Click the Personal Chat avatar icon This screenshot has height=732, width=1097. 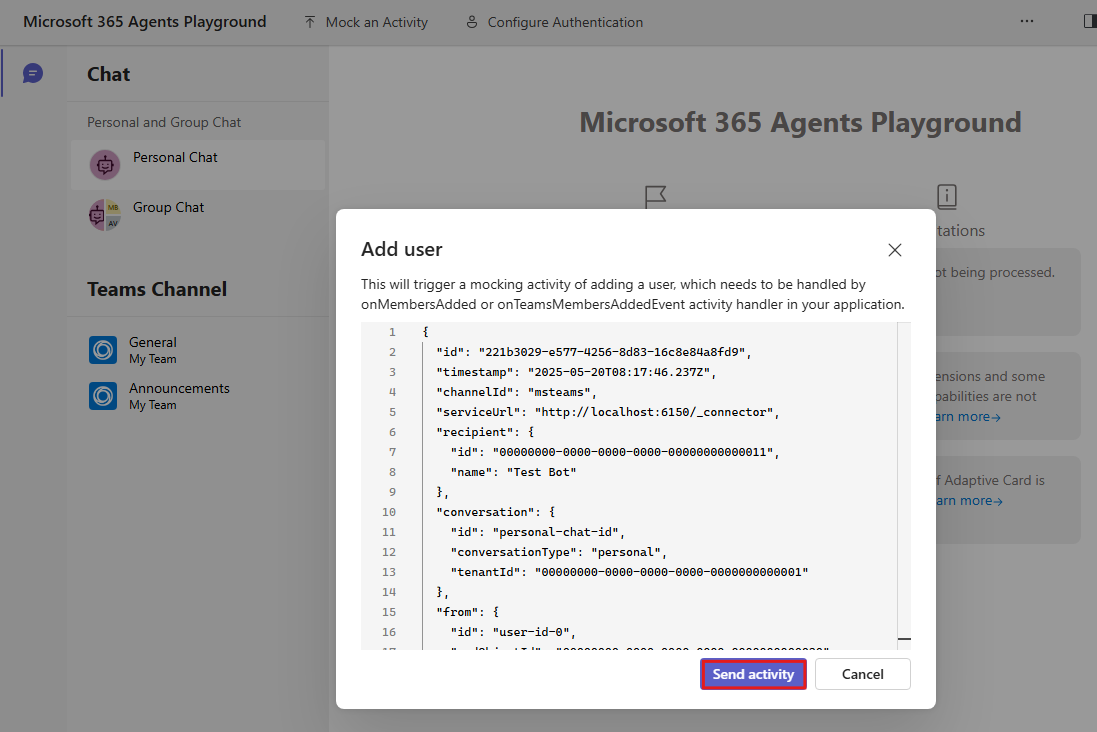tap(104, 164)
